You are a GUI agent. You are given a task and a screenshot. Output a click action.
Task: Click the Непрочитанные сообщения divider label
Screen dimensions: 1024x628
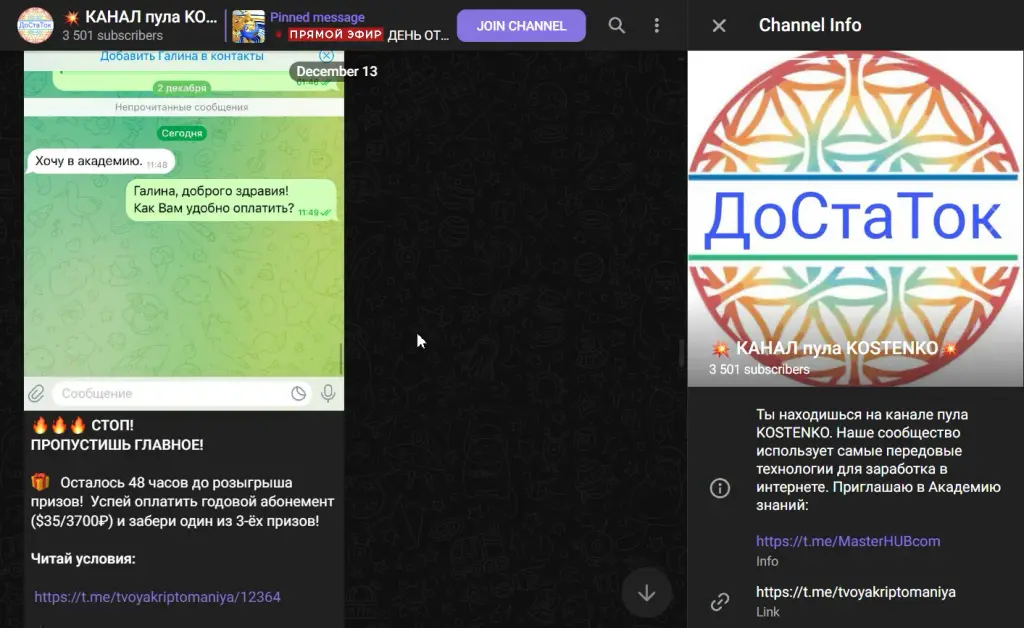pos(182,107)
